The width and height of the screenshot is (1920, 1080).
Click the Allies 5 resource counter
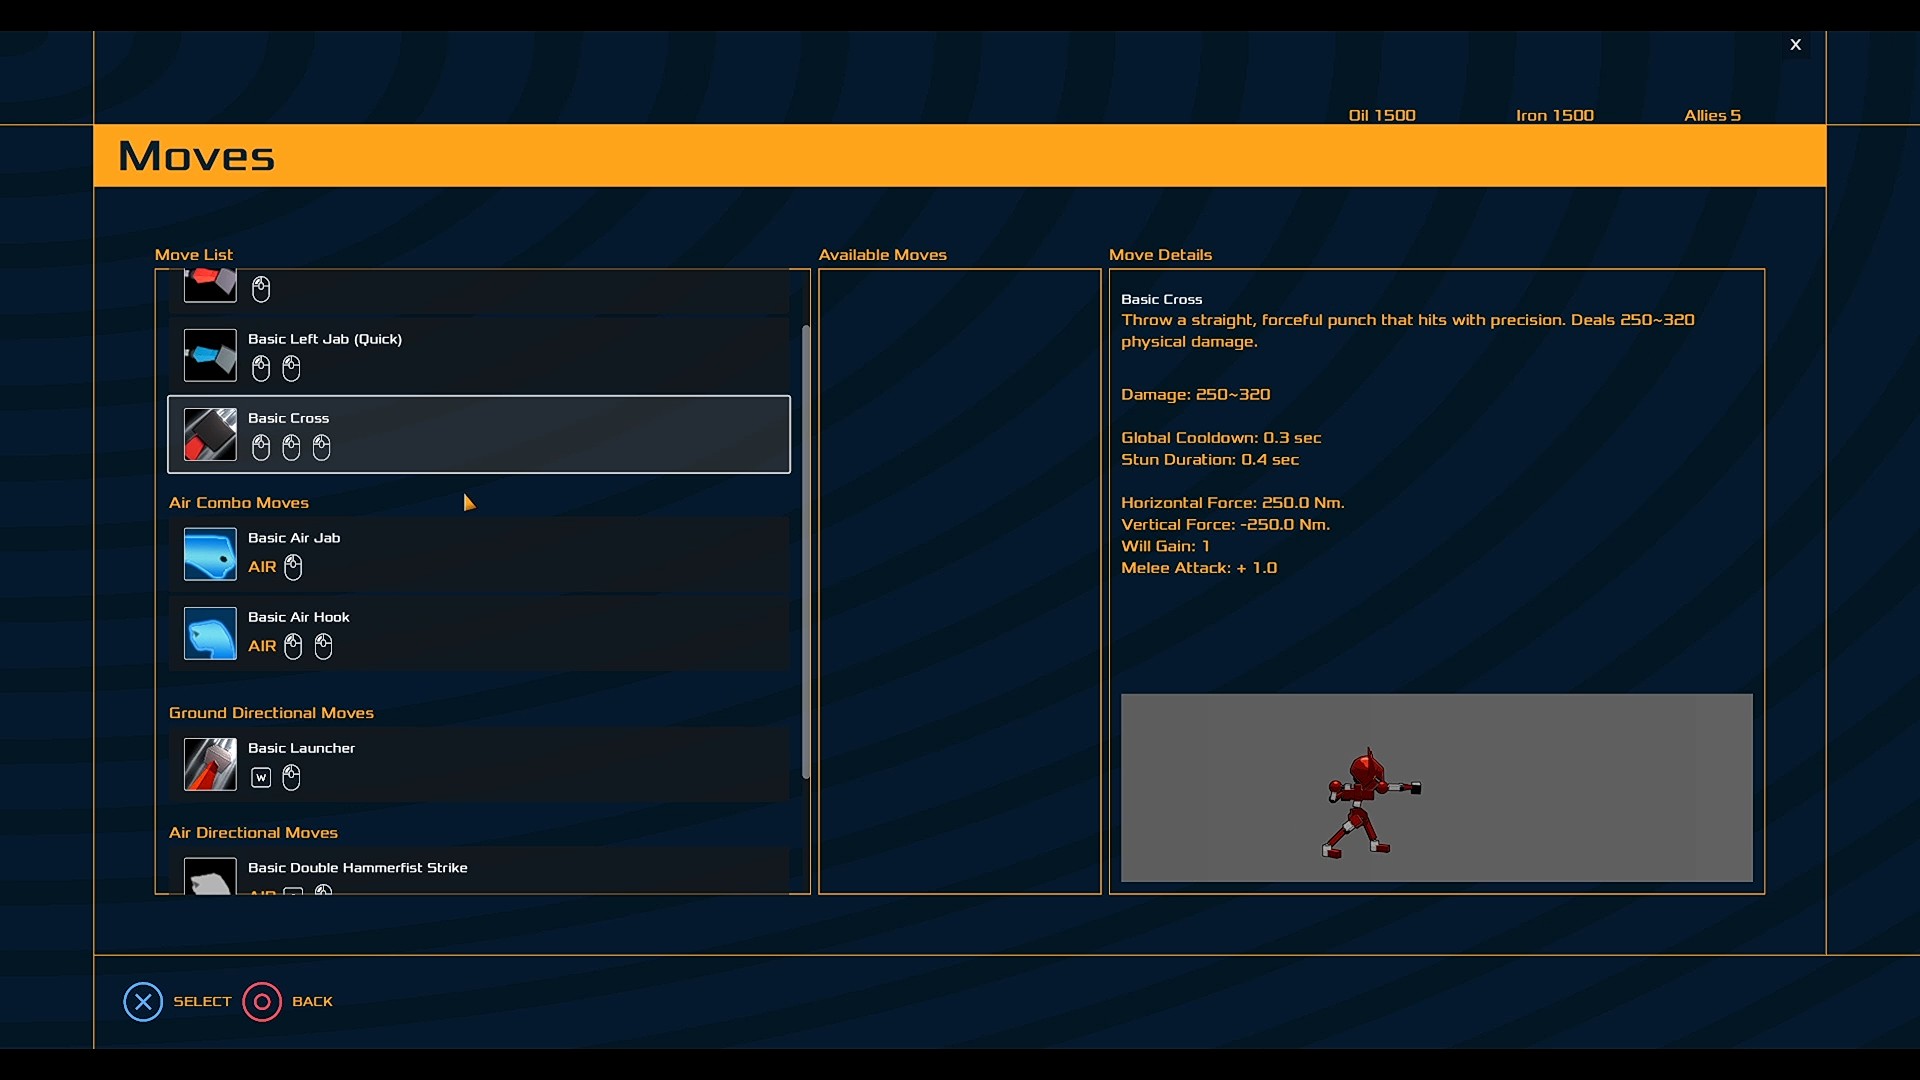1712,114
